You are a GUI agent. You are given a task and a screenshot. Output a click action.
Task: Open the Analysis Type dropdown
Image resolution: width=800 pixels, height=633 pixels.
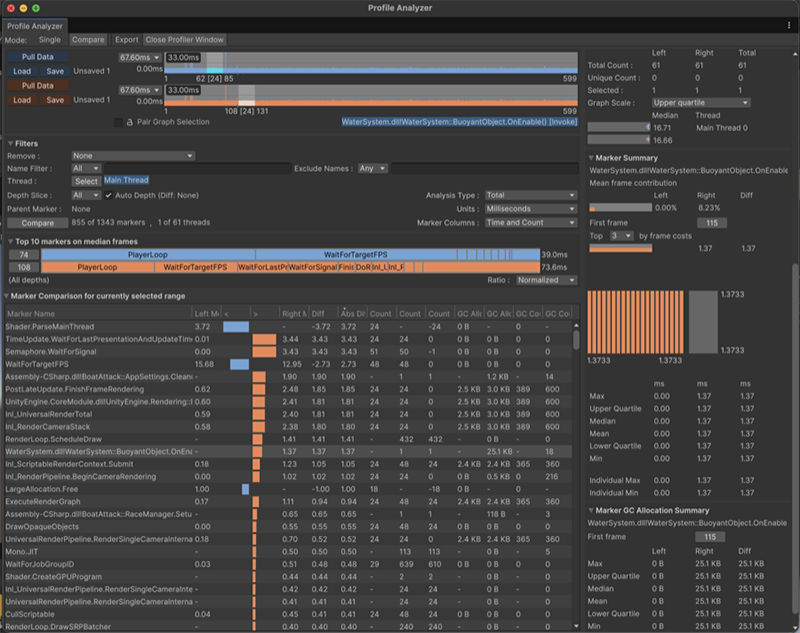click(531, 195)
